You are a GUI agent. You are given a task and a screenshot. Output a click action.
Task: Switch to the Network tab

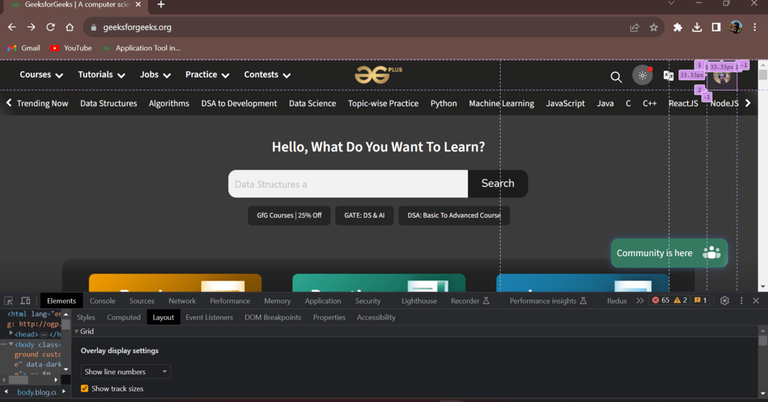(182, 301)
